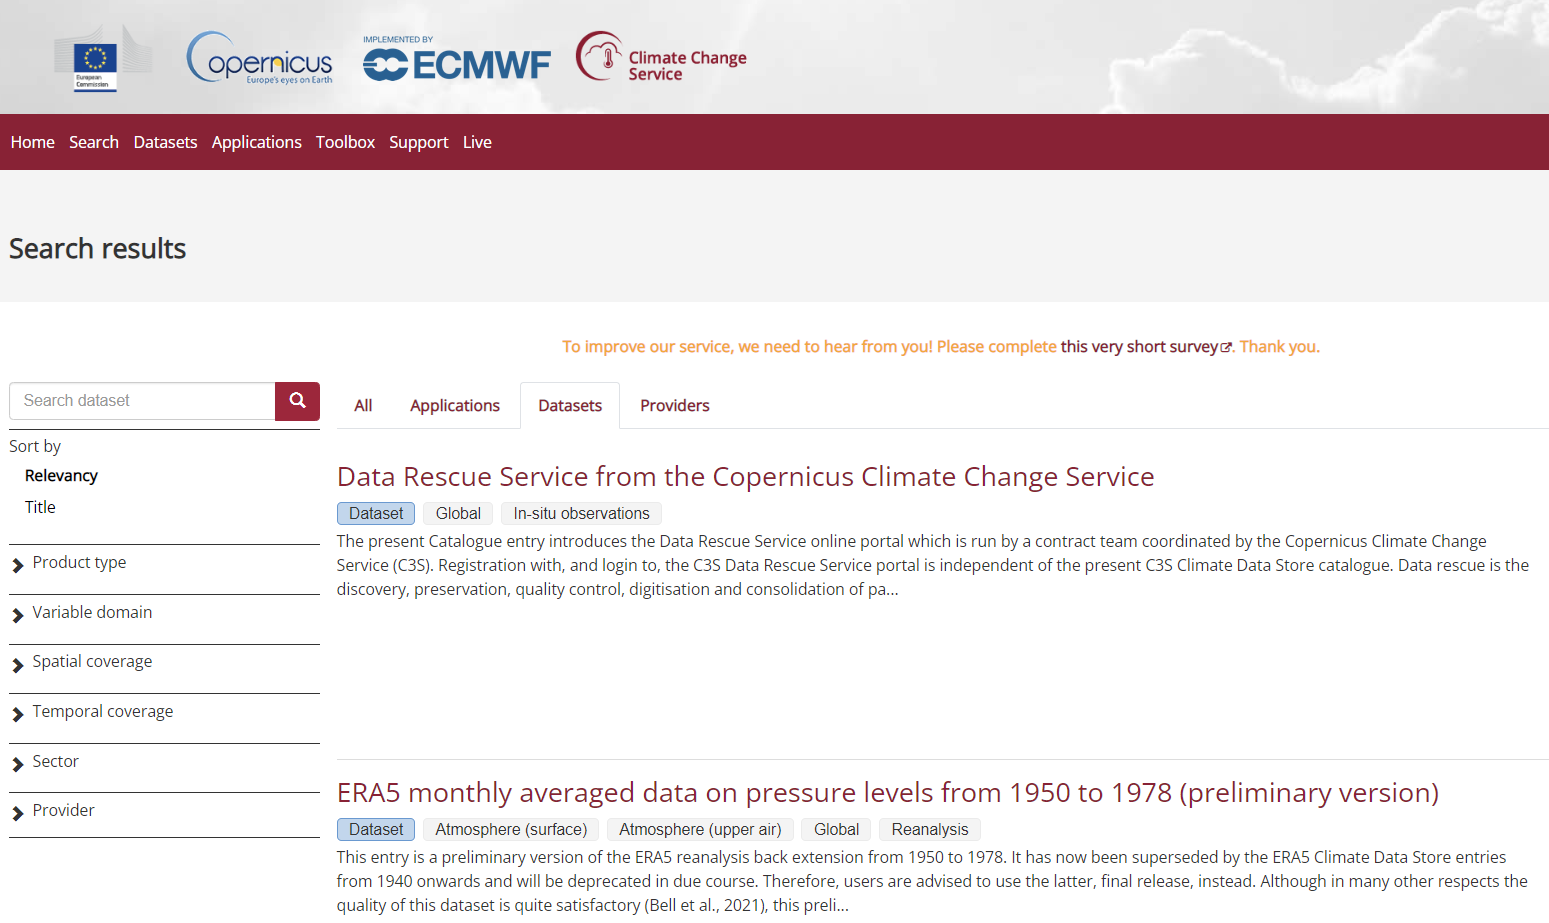The image size is (1549, 923).
Task: Sort results by Title
Action: pos(40,508)
